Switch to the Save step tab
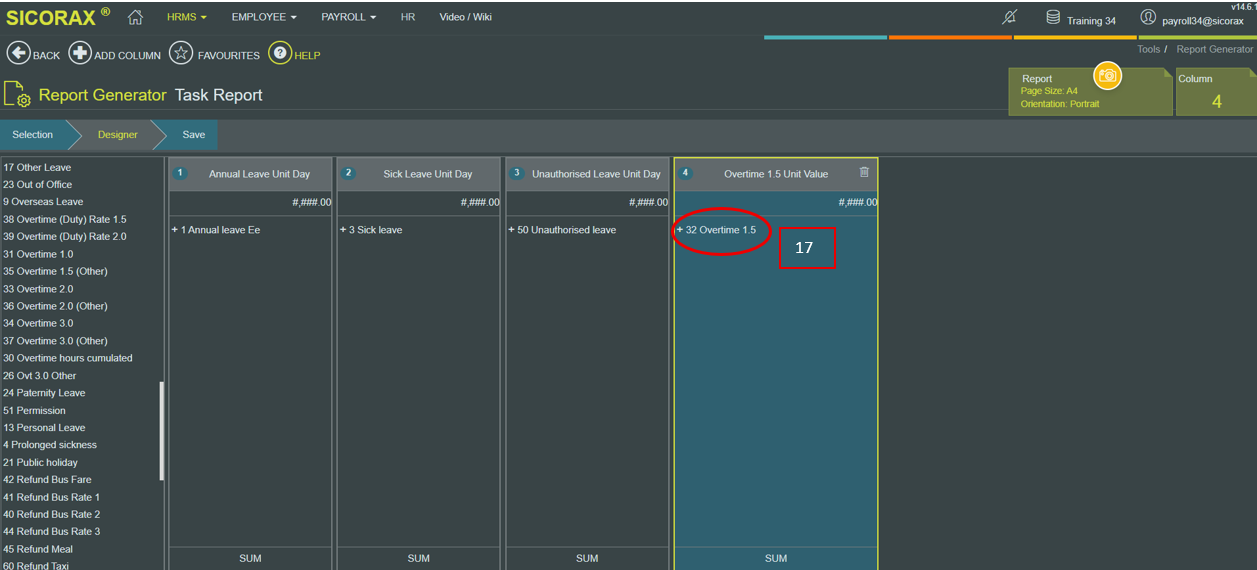 (x=194, y=135)
